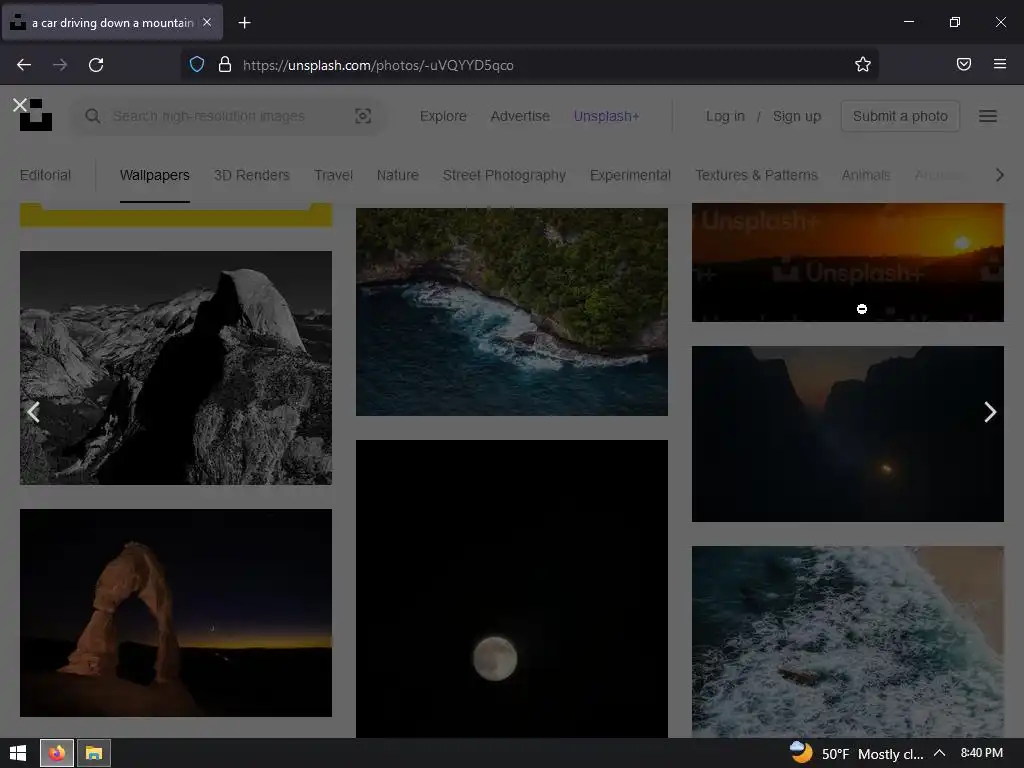Go to previous photo arrow
The height and width of the screenshot is (768, 1024).
tap(33, 412)
